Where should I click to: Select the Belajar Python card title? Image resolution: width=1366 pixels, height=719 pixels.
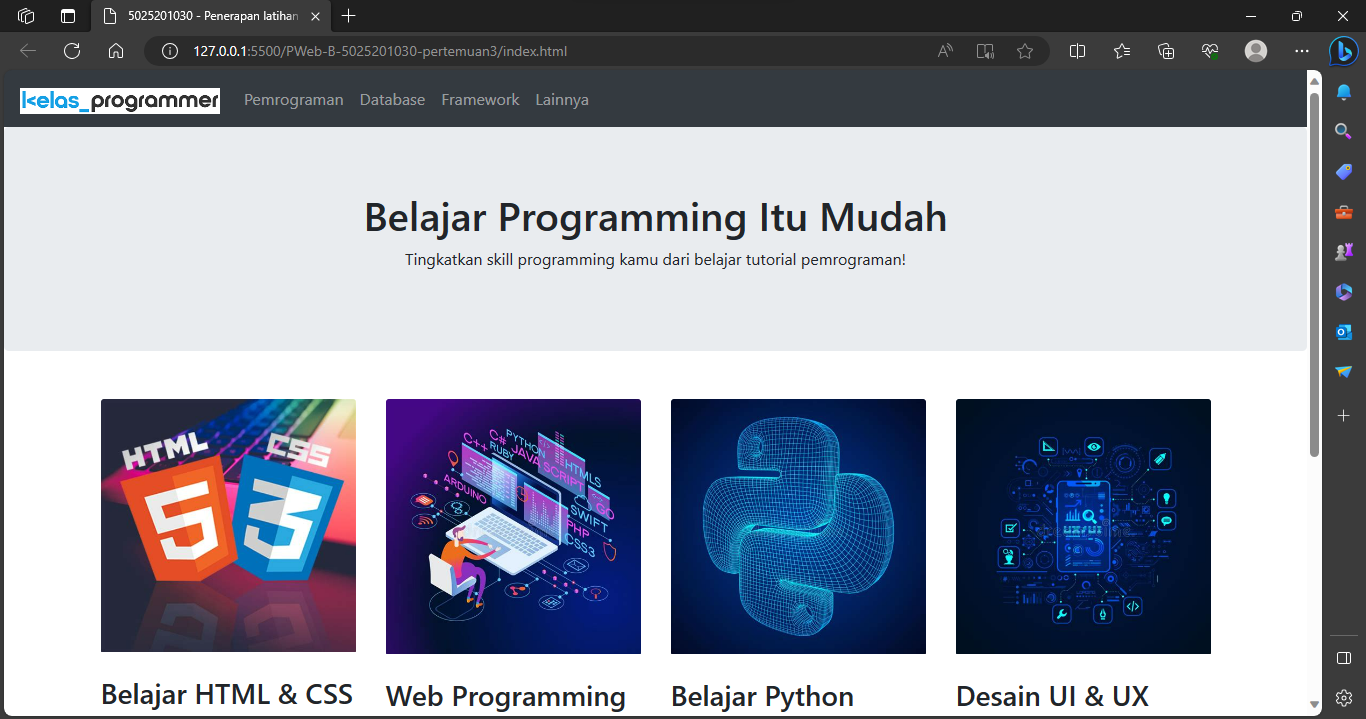coord(762,696)
